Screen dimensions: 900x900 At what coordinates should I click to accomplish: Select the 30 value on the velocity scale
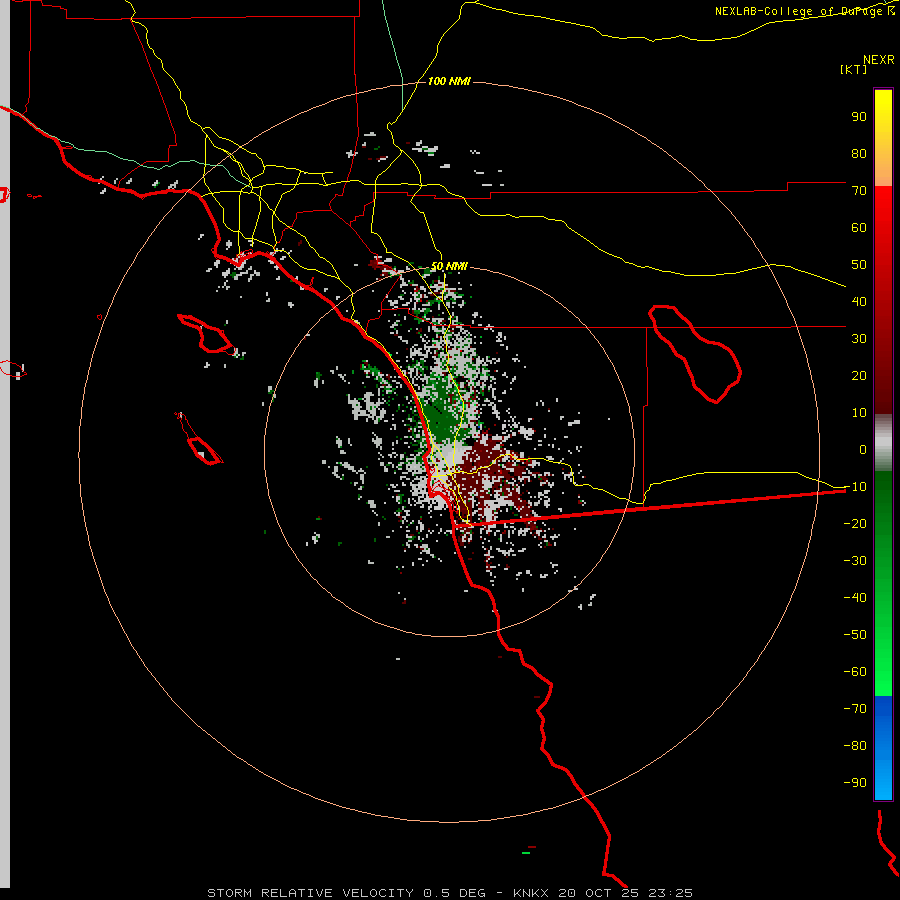[x=859, y=339]
